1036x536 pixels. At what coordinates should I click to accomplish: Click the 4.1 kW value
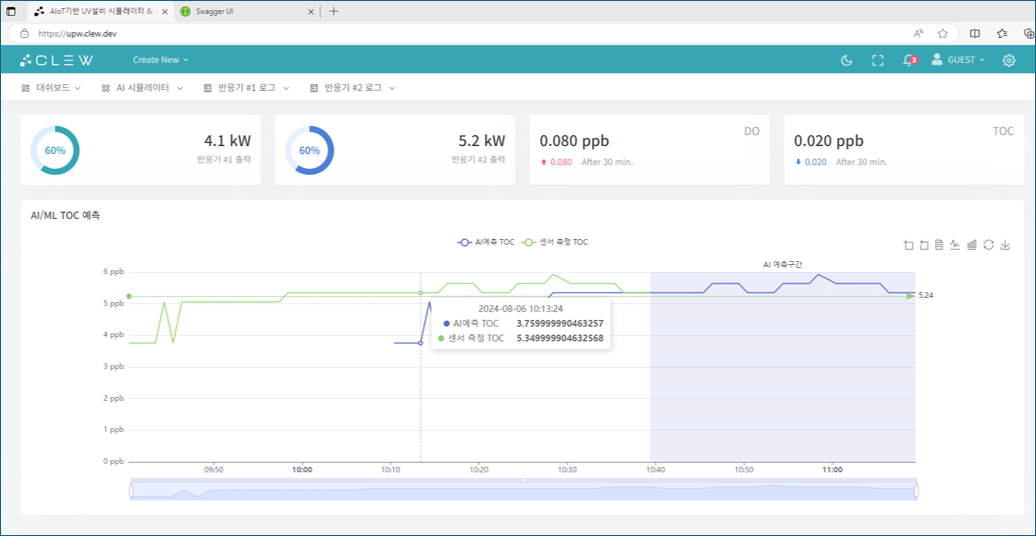click(227, 141)
